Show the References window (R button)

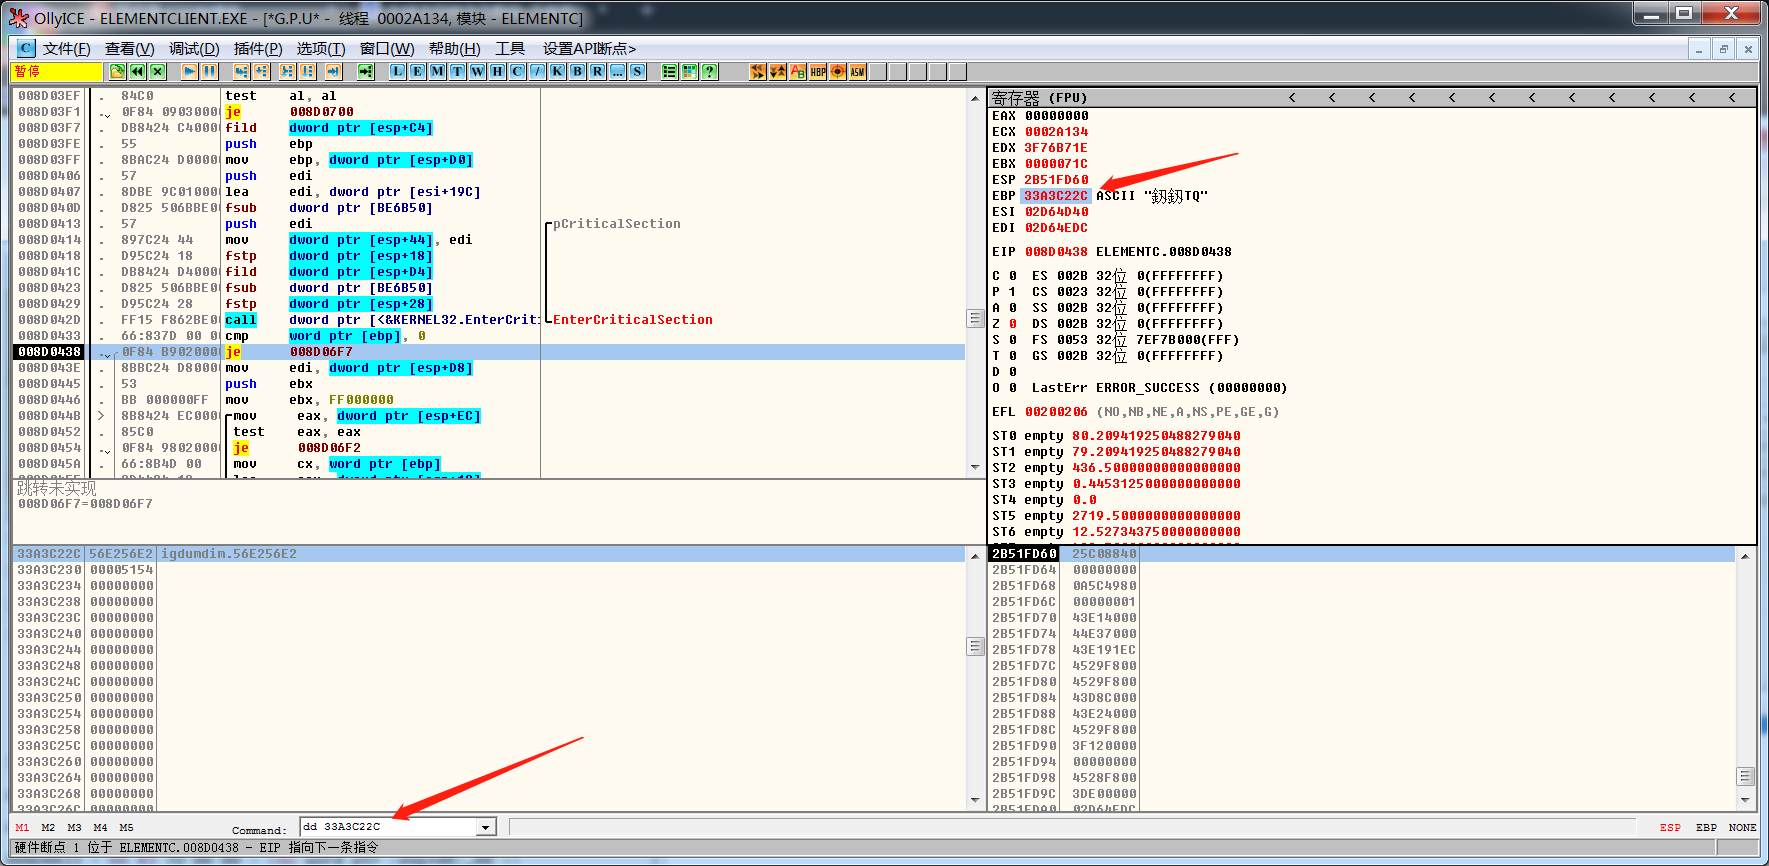coord(598,71)
